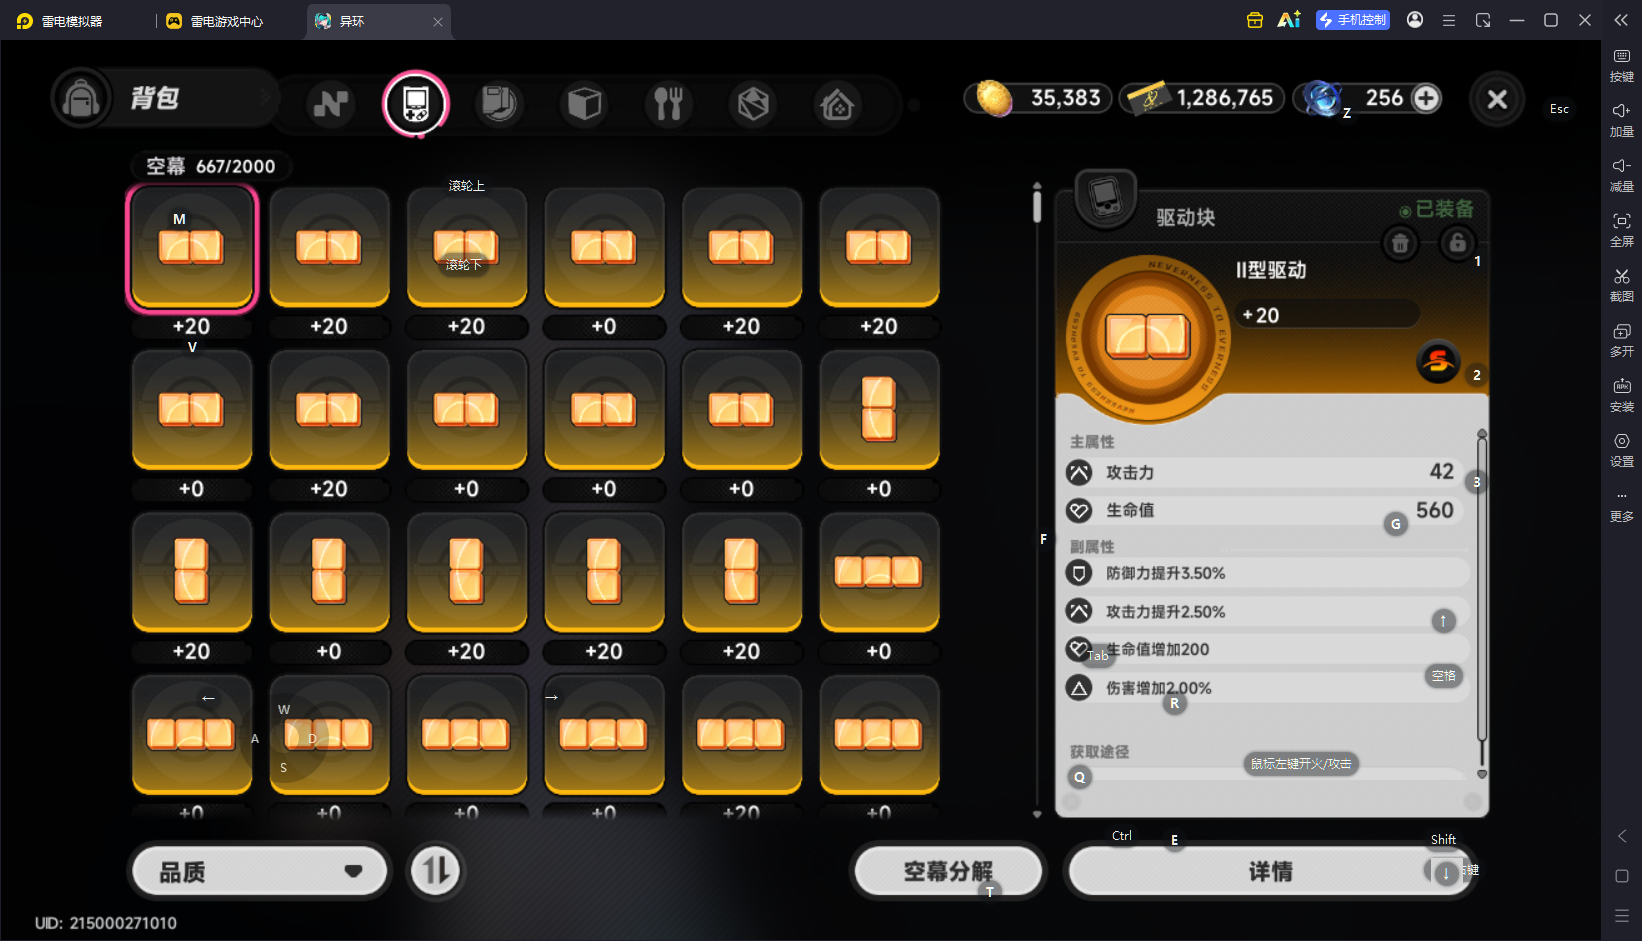1642x941 pixels.
Task: Click the drive block type icon in panel header
Action: [1105, 196]
